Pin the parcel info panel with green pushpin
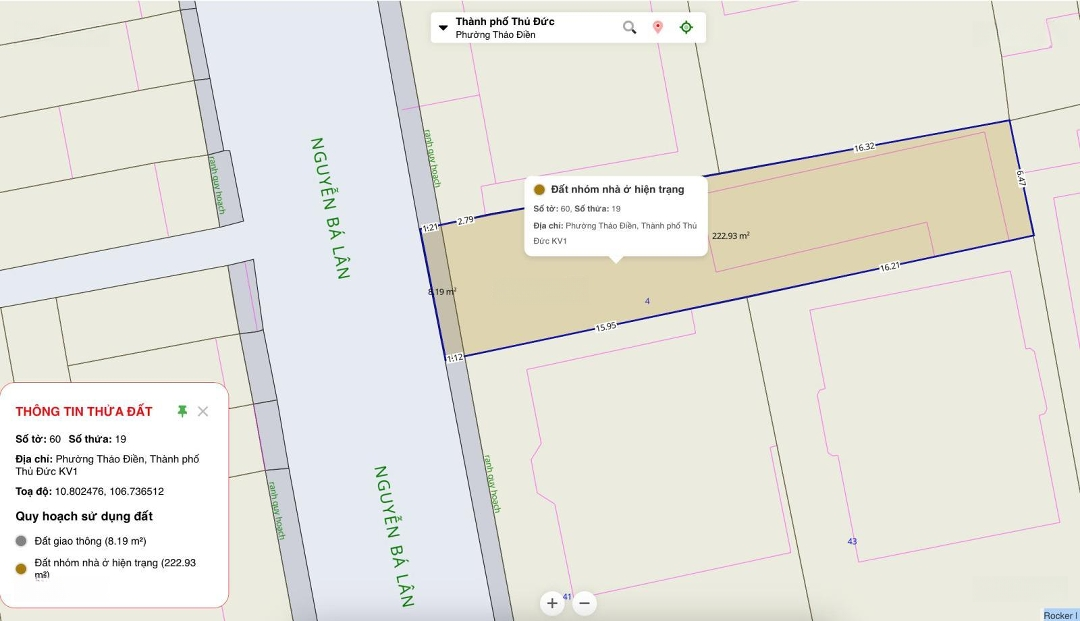 coord(182,411)
